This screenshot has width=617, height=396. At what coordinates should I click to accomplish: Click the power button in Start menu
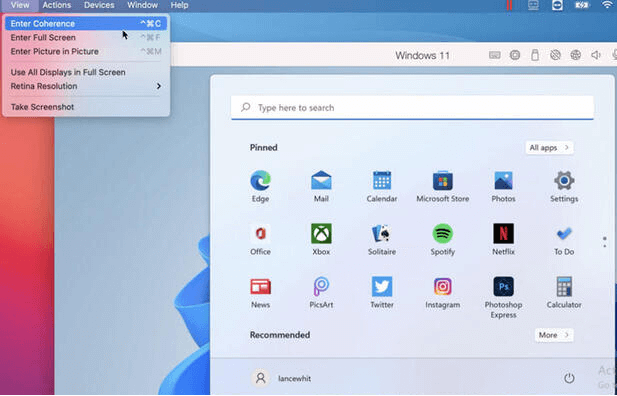pyautogui.click(x=569, y=378)
